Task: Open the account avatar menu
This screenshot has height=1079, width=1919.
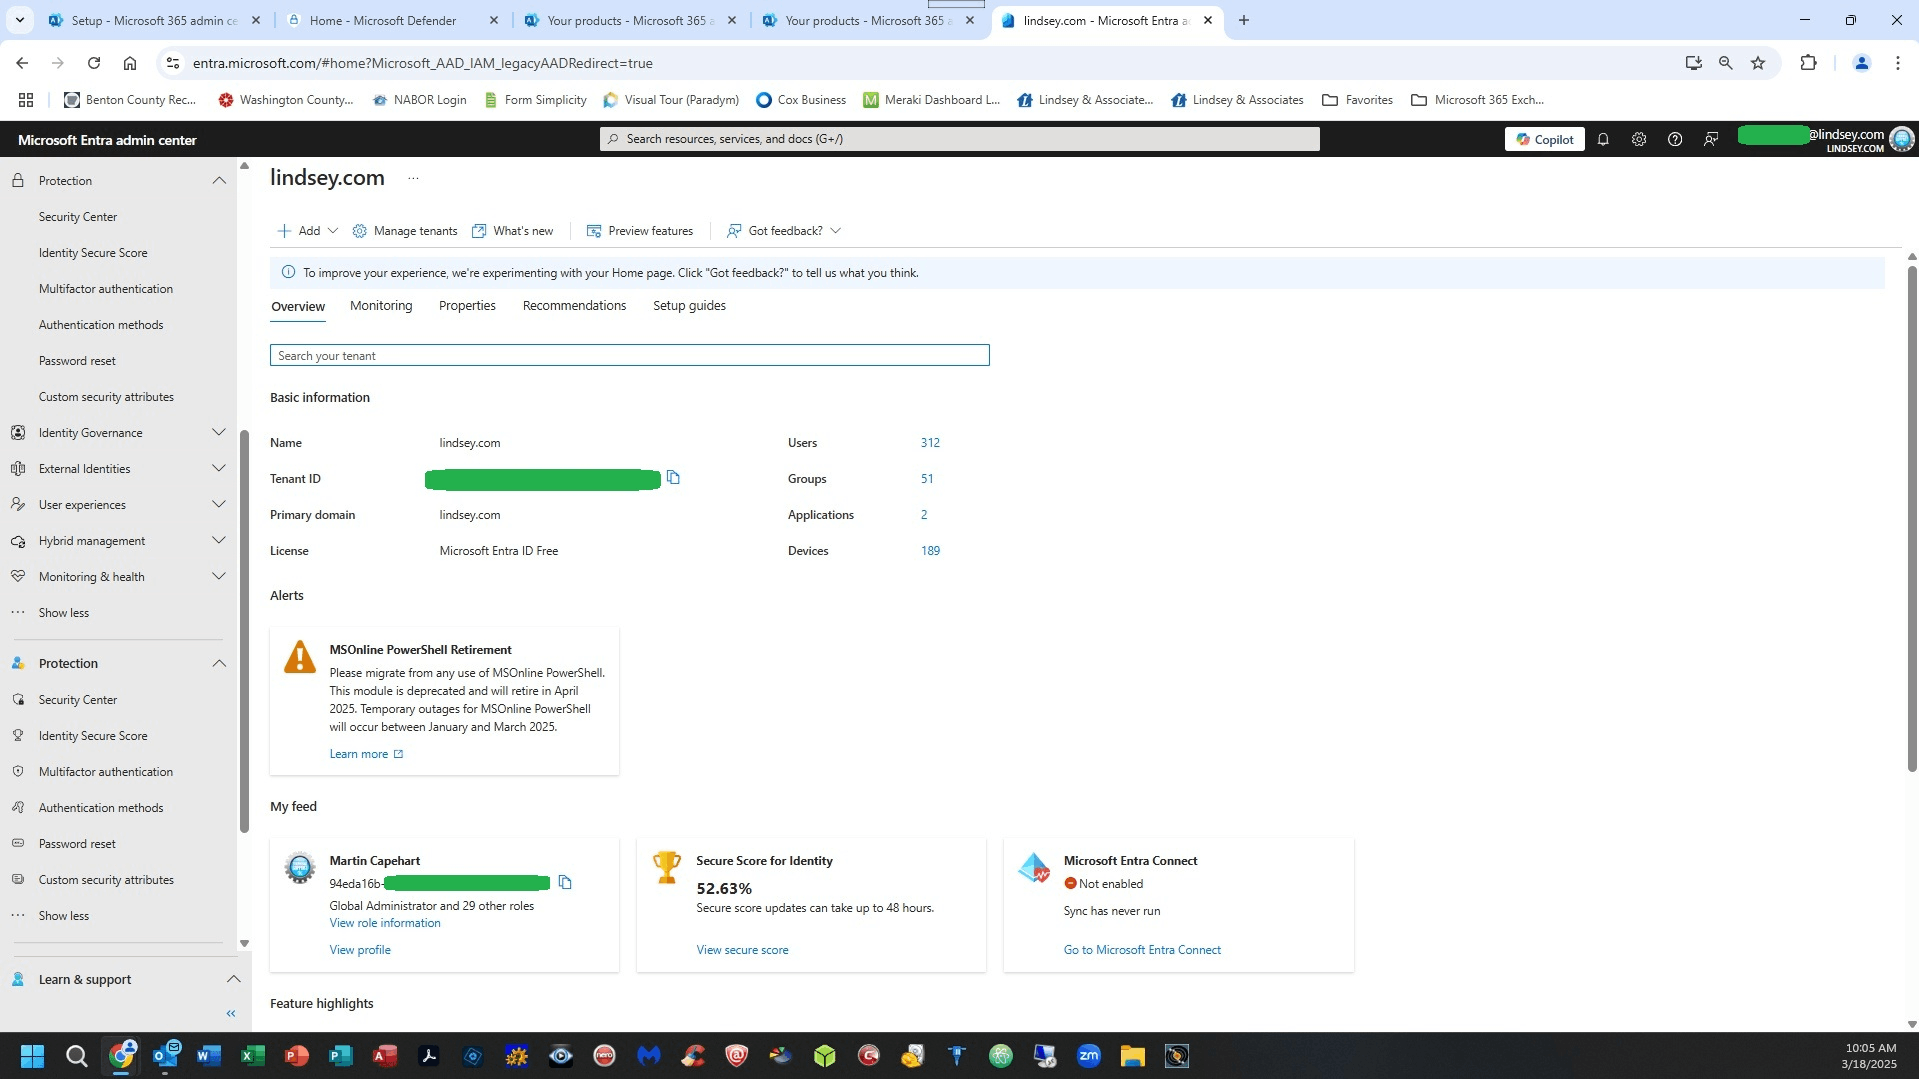Action: (x=1901, y=139)
